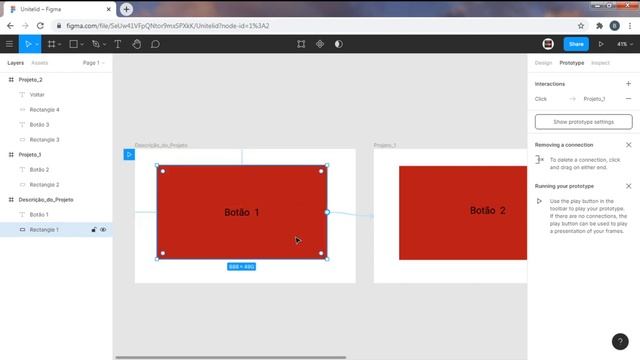Open browser extensions puzzle icon

(x=599, y=26)
